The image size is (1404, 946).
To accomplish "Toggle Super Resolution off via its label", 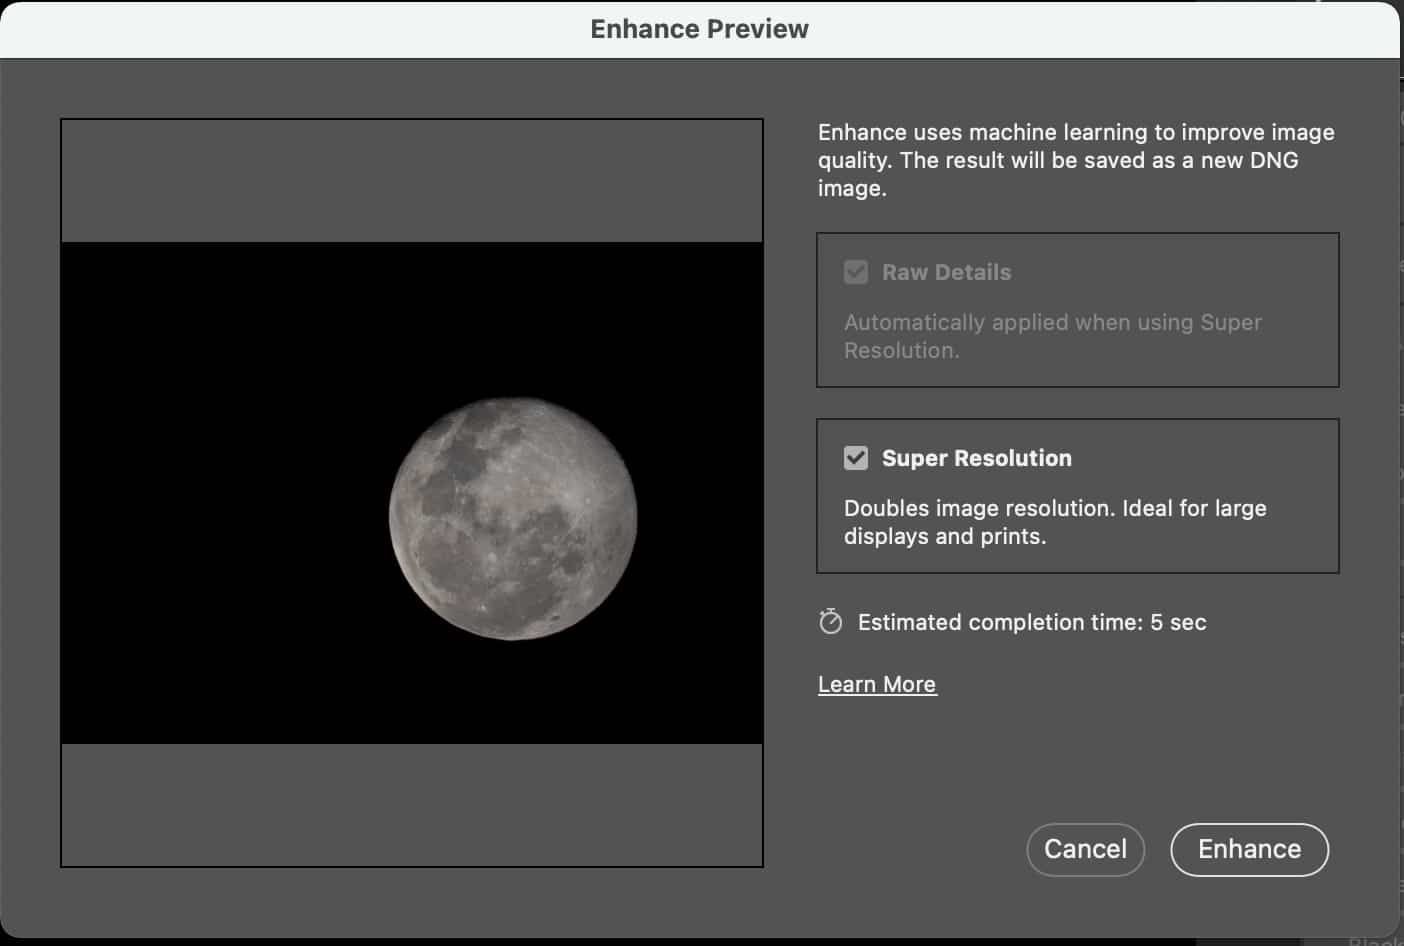I will (976, 458).
